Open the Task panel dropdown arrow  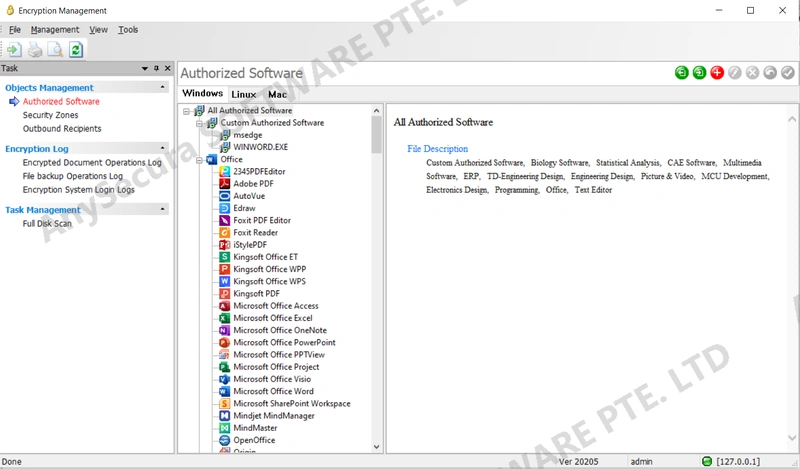click(145, 68)
